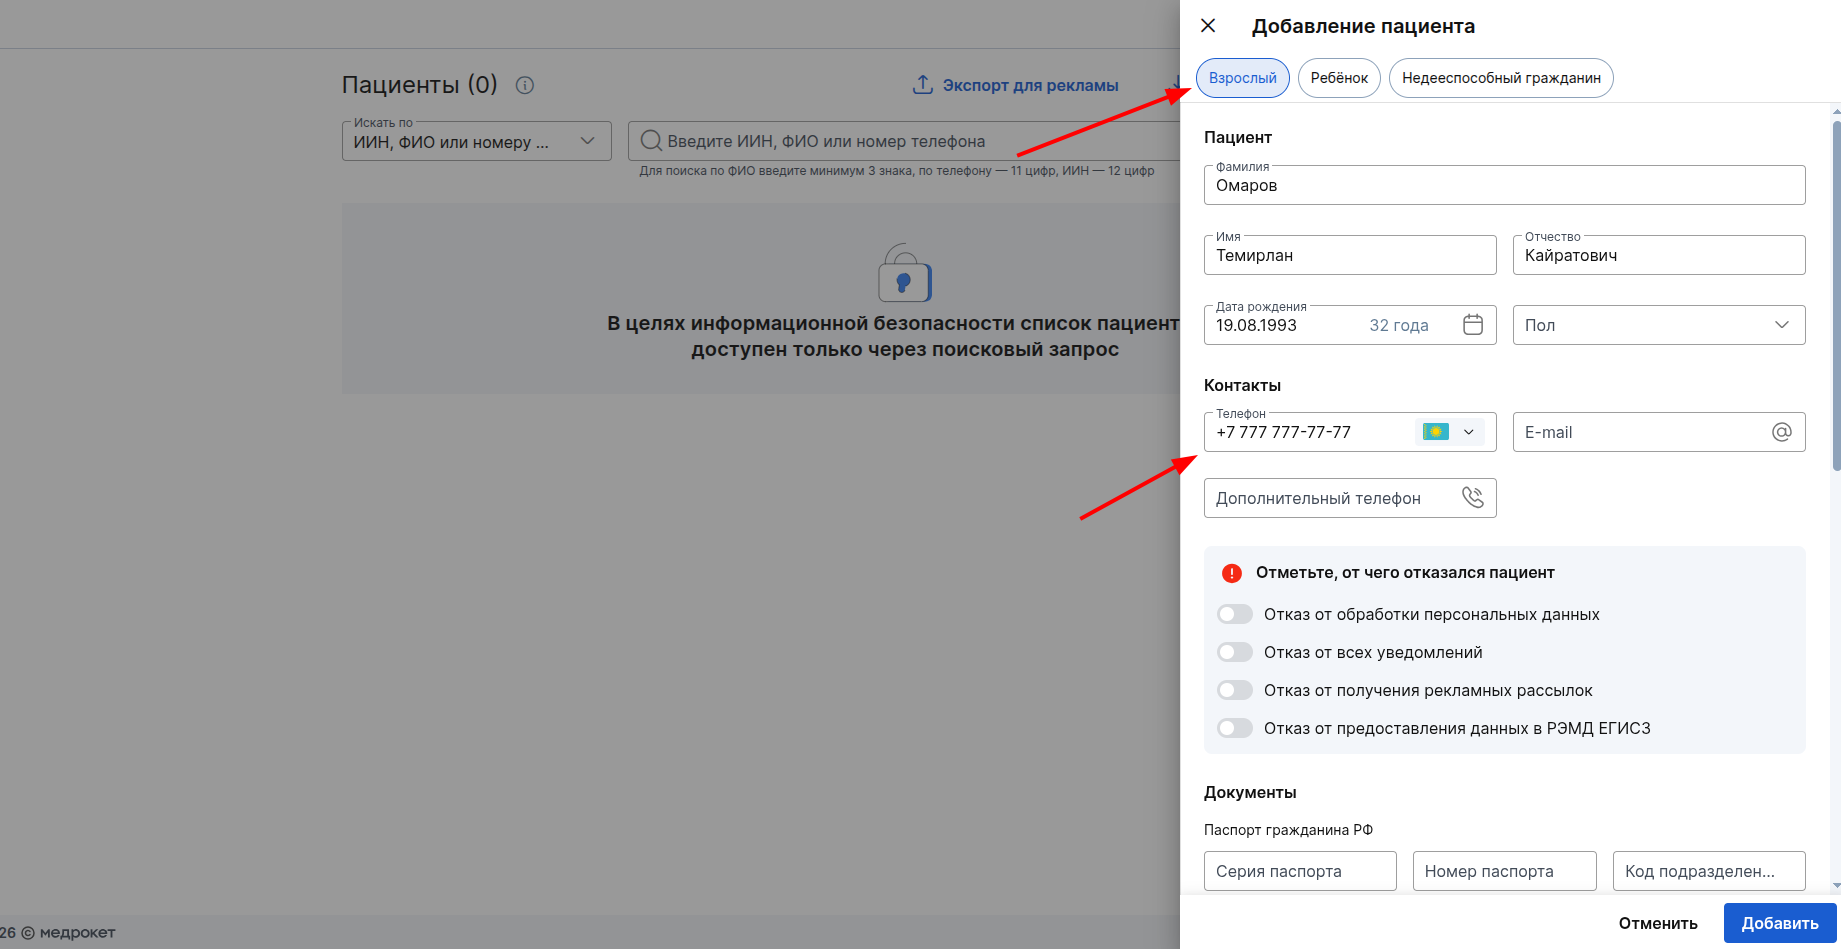Viewport: 1841px width, 949px height.
Task: Open the Пол gender dropdown
Action: tap(1658, 325)
